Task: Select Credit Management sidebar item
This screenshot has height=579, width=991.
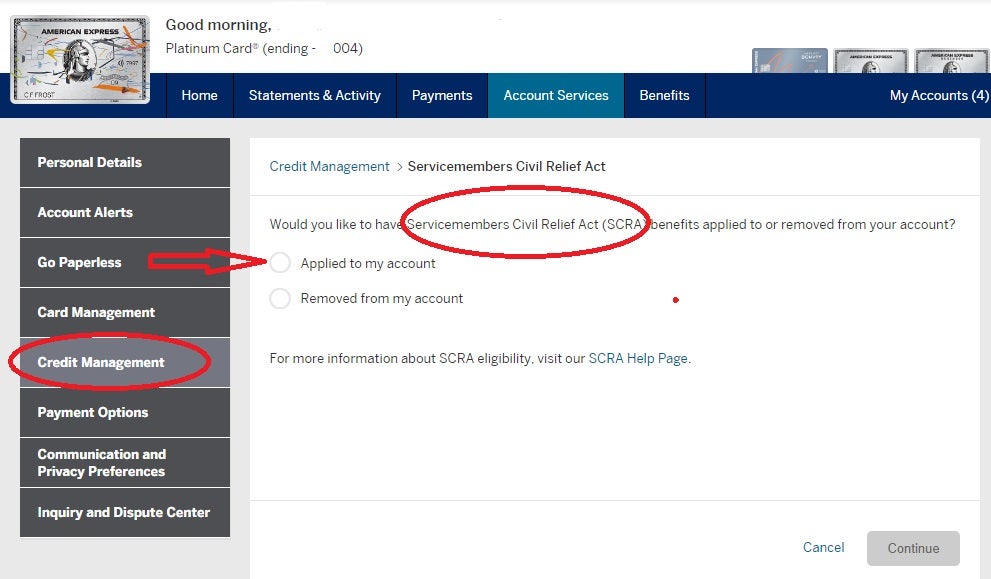Action: point(125,362)
